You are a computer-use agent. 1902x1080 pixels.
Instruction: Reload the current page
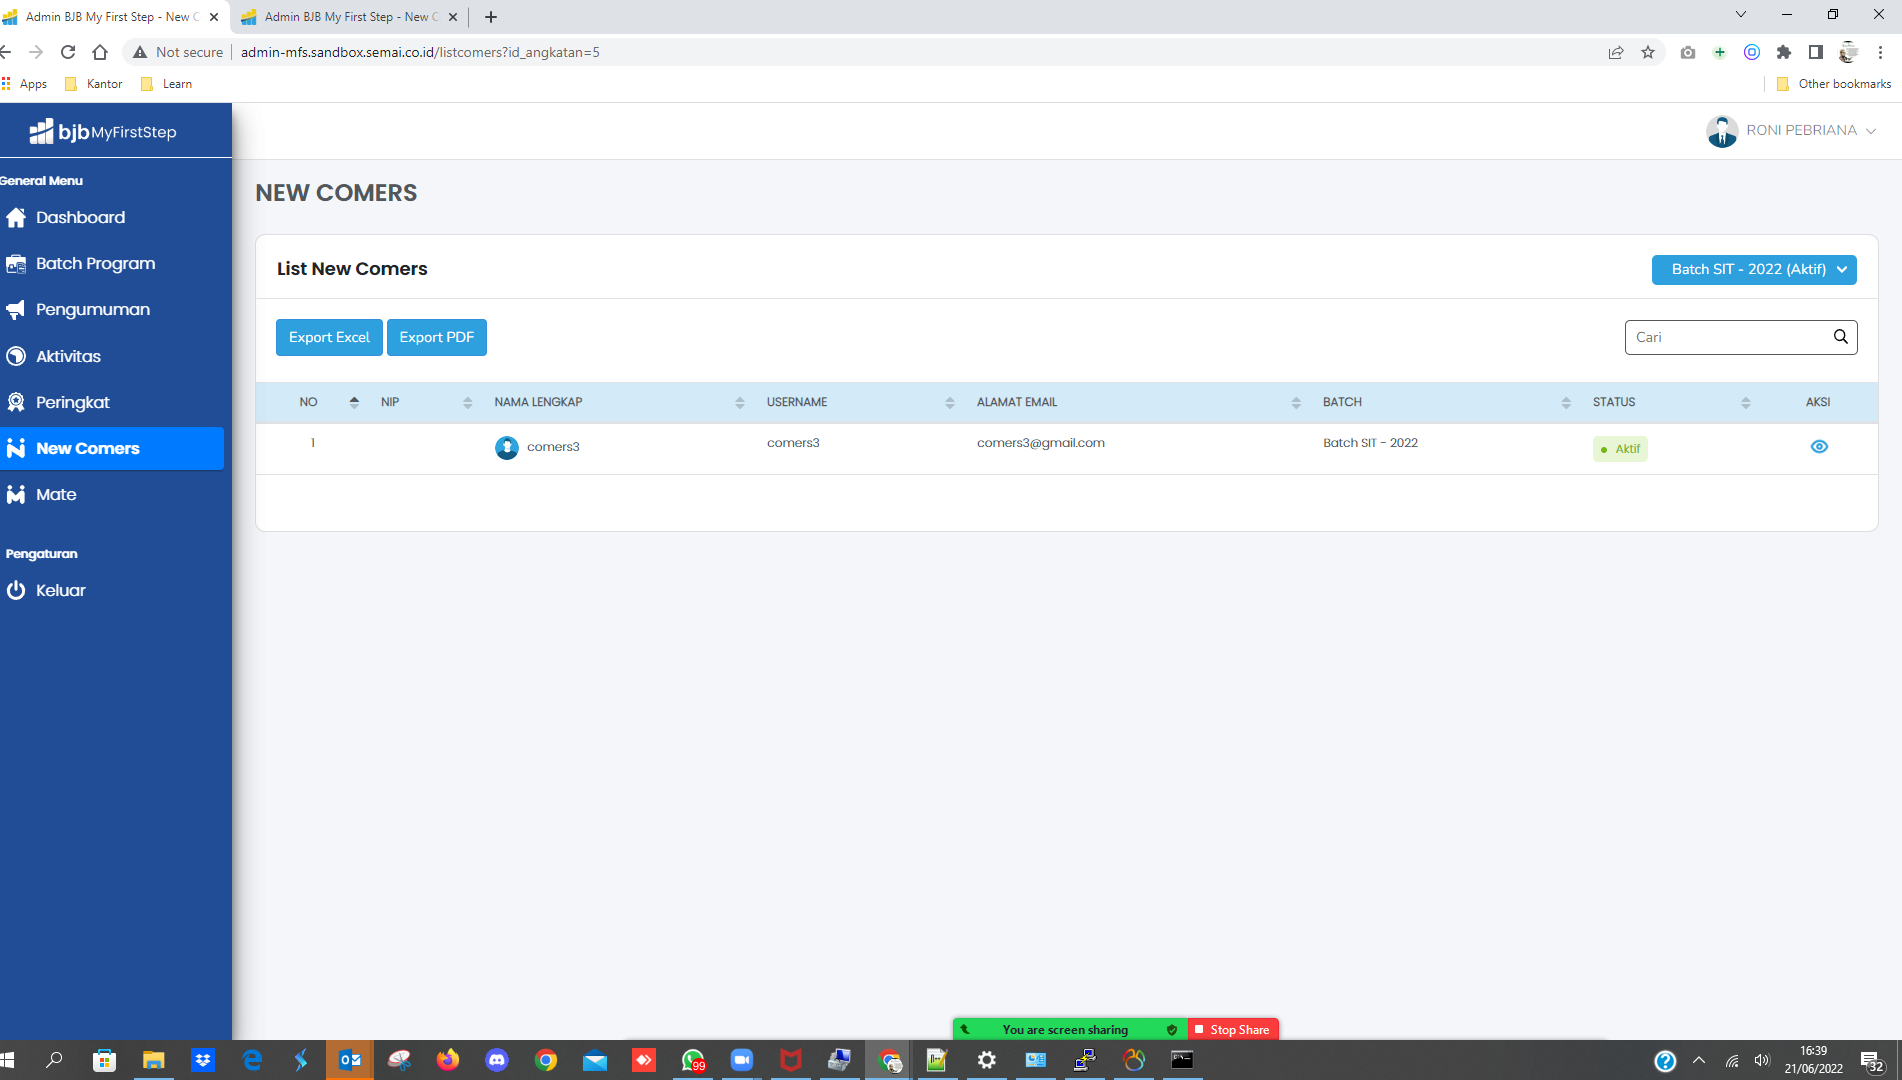68,52
